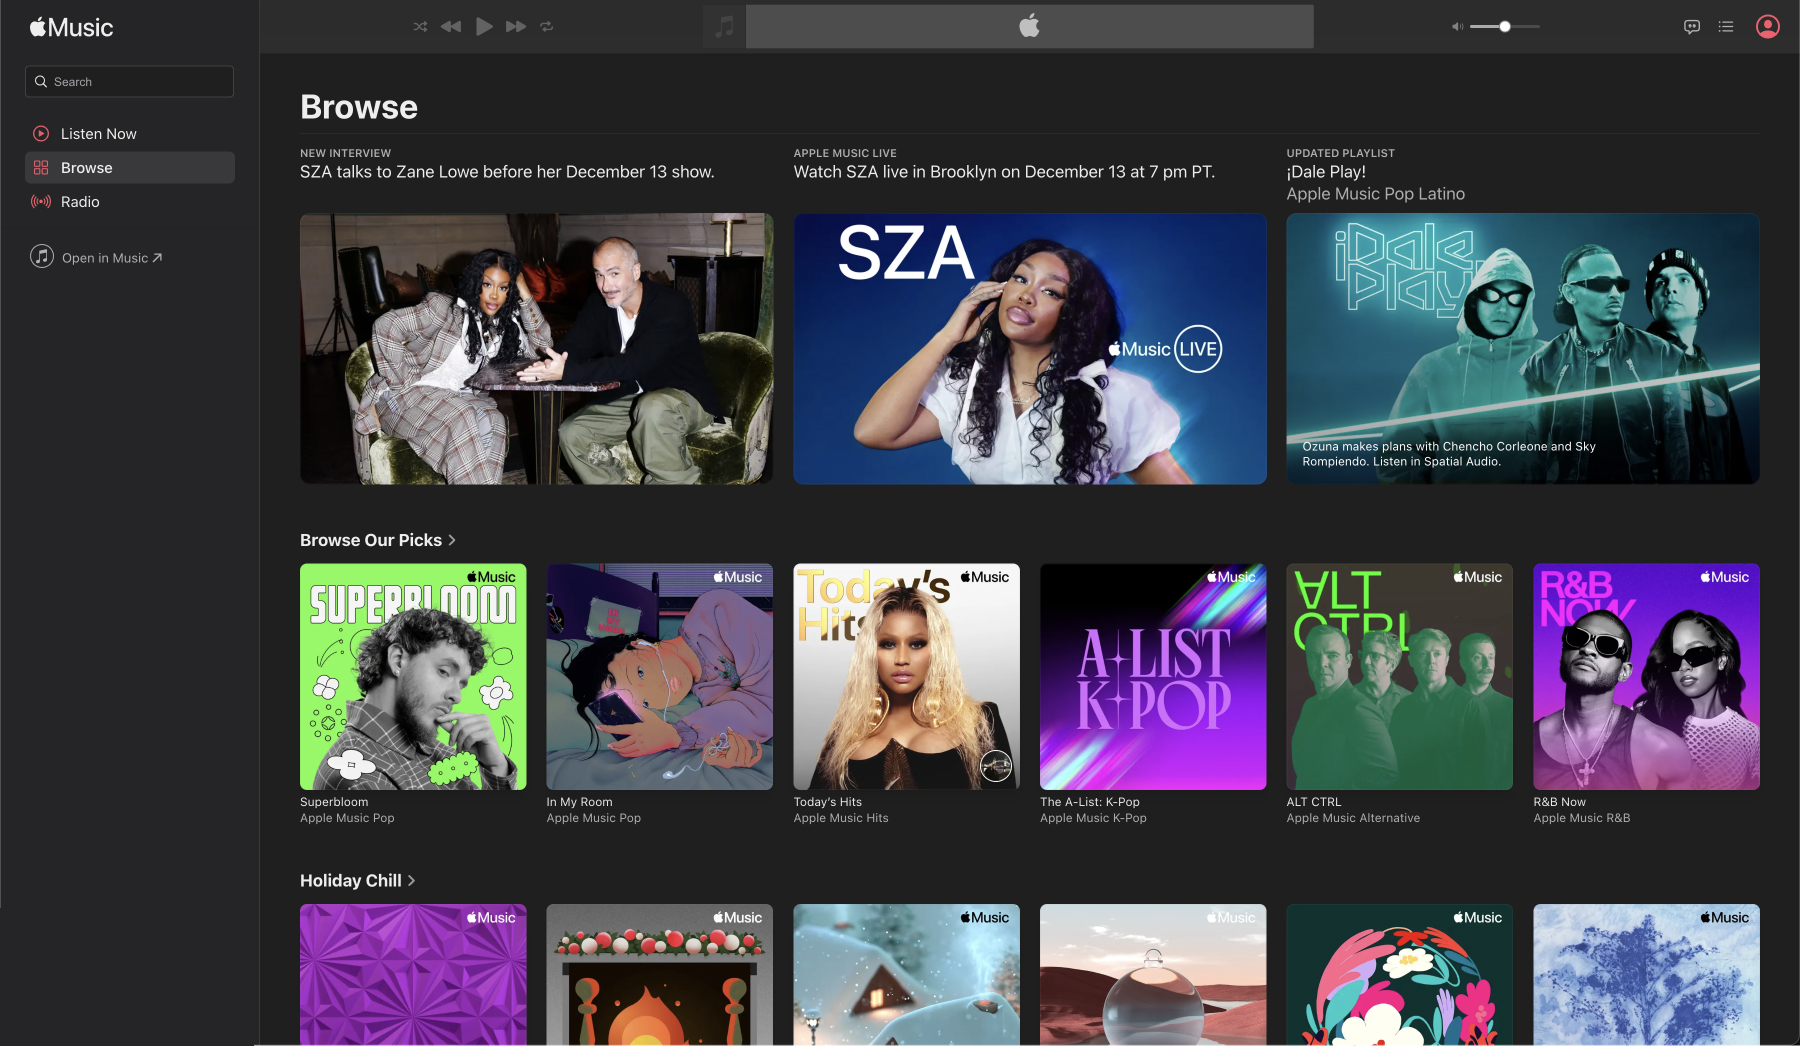Toggle shuffle playback mode

click(x=420, y=27)
